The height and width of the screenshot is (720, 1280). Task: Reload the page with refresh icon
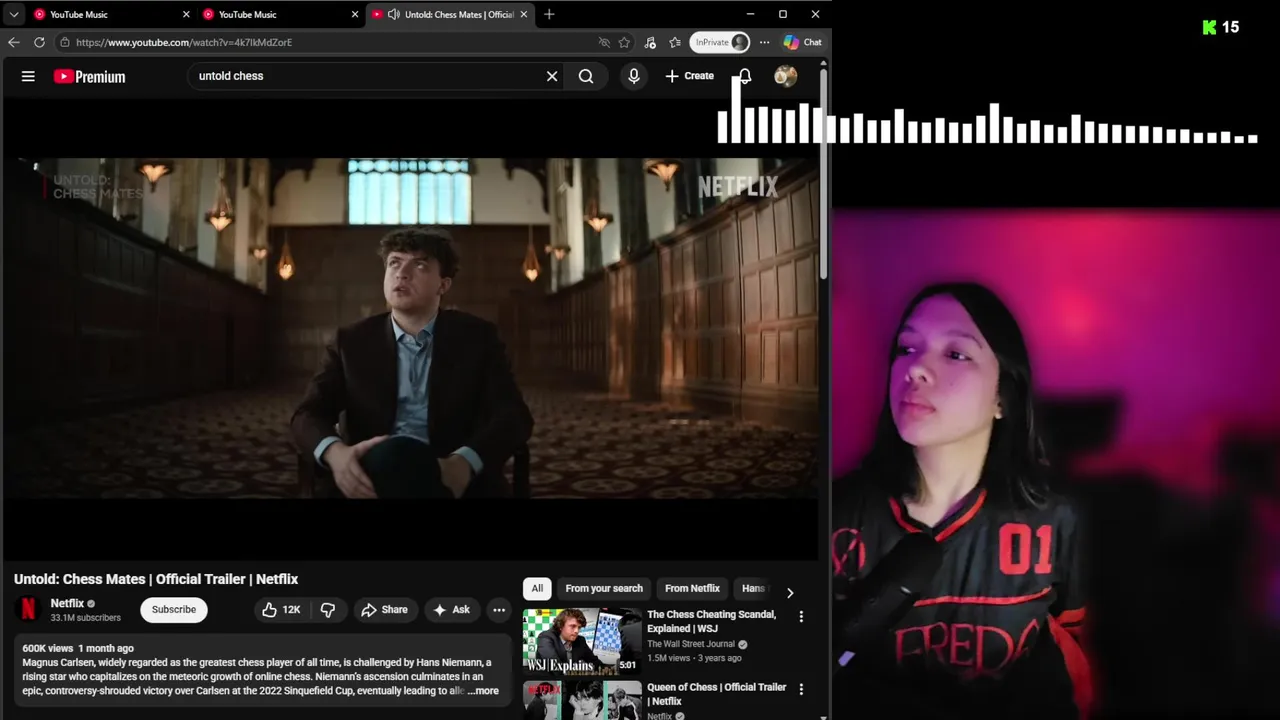tap(39, 42)
